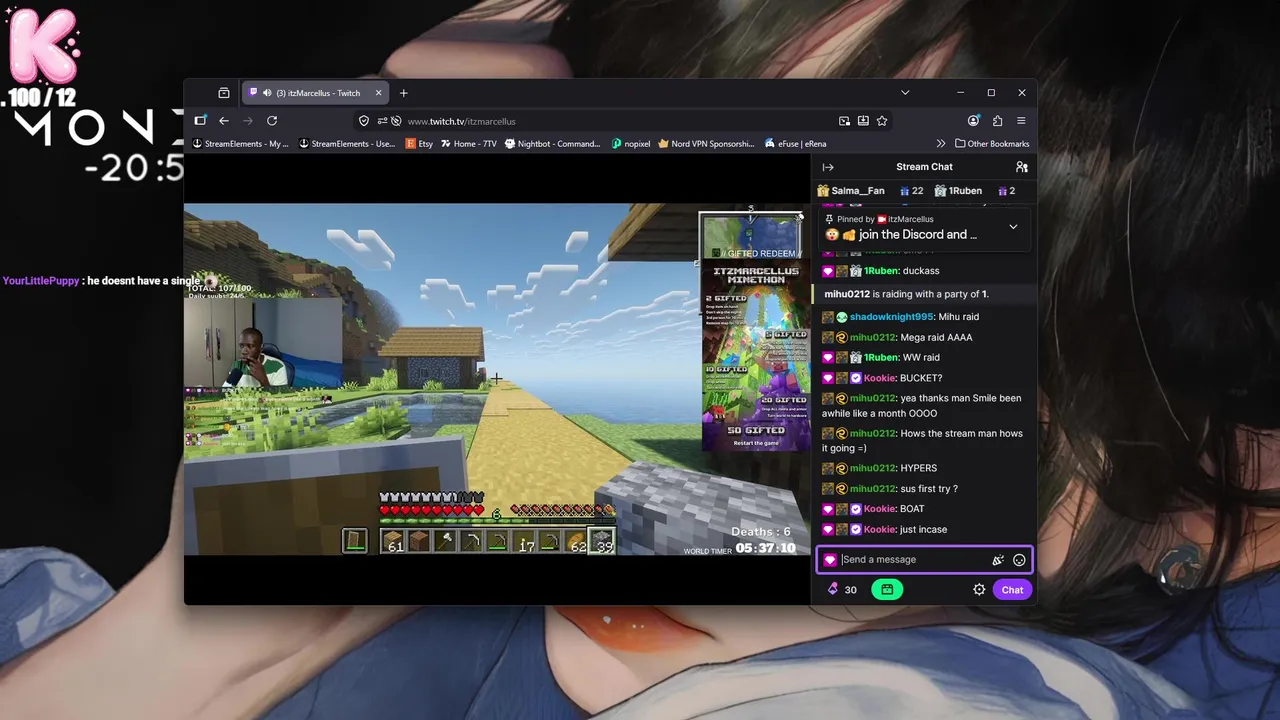Click the celebration icon in chat input

click(997, 560)
